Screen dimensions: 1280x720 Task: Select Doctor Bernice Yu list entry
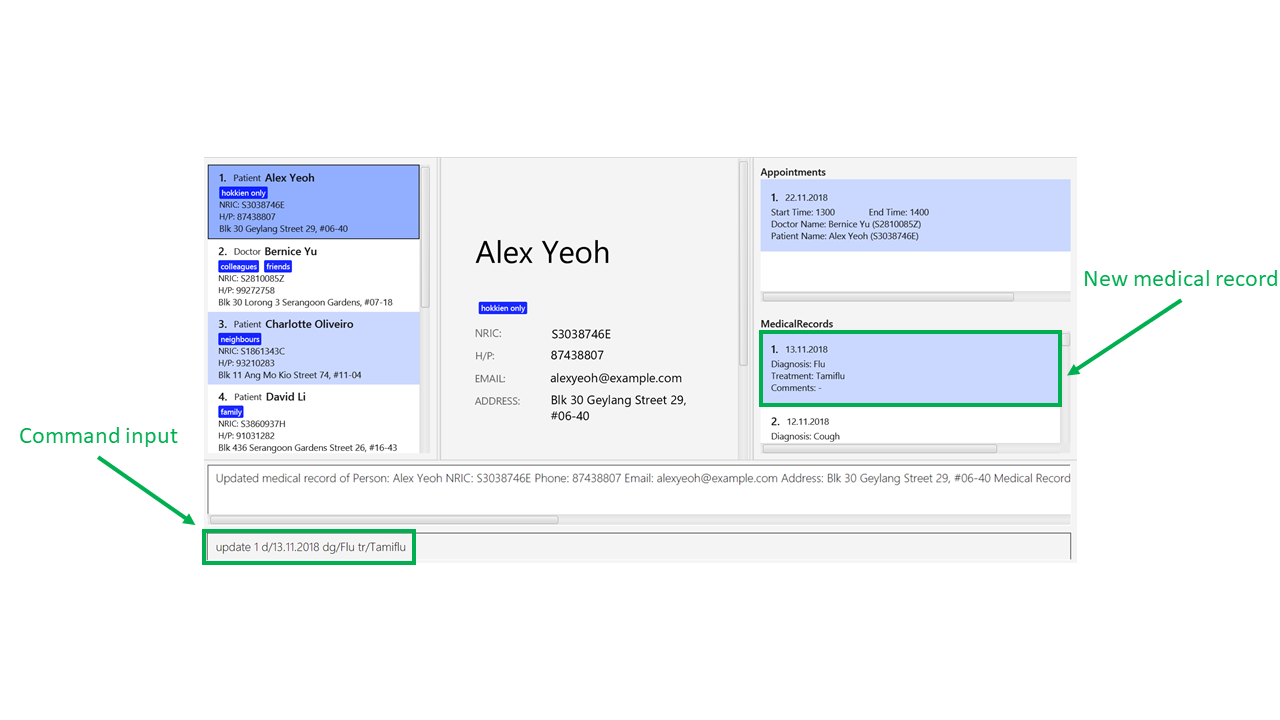313,276
